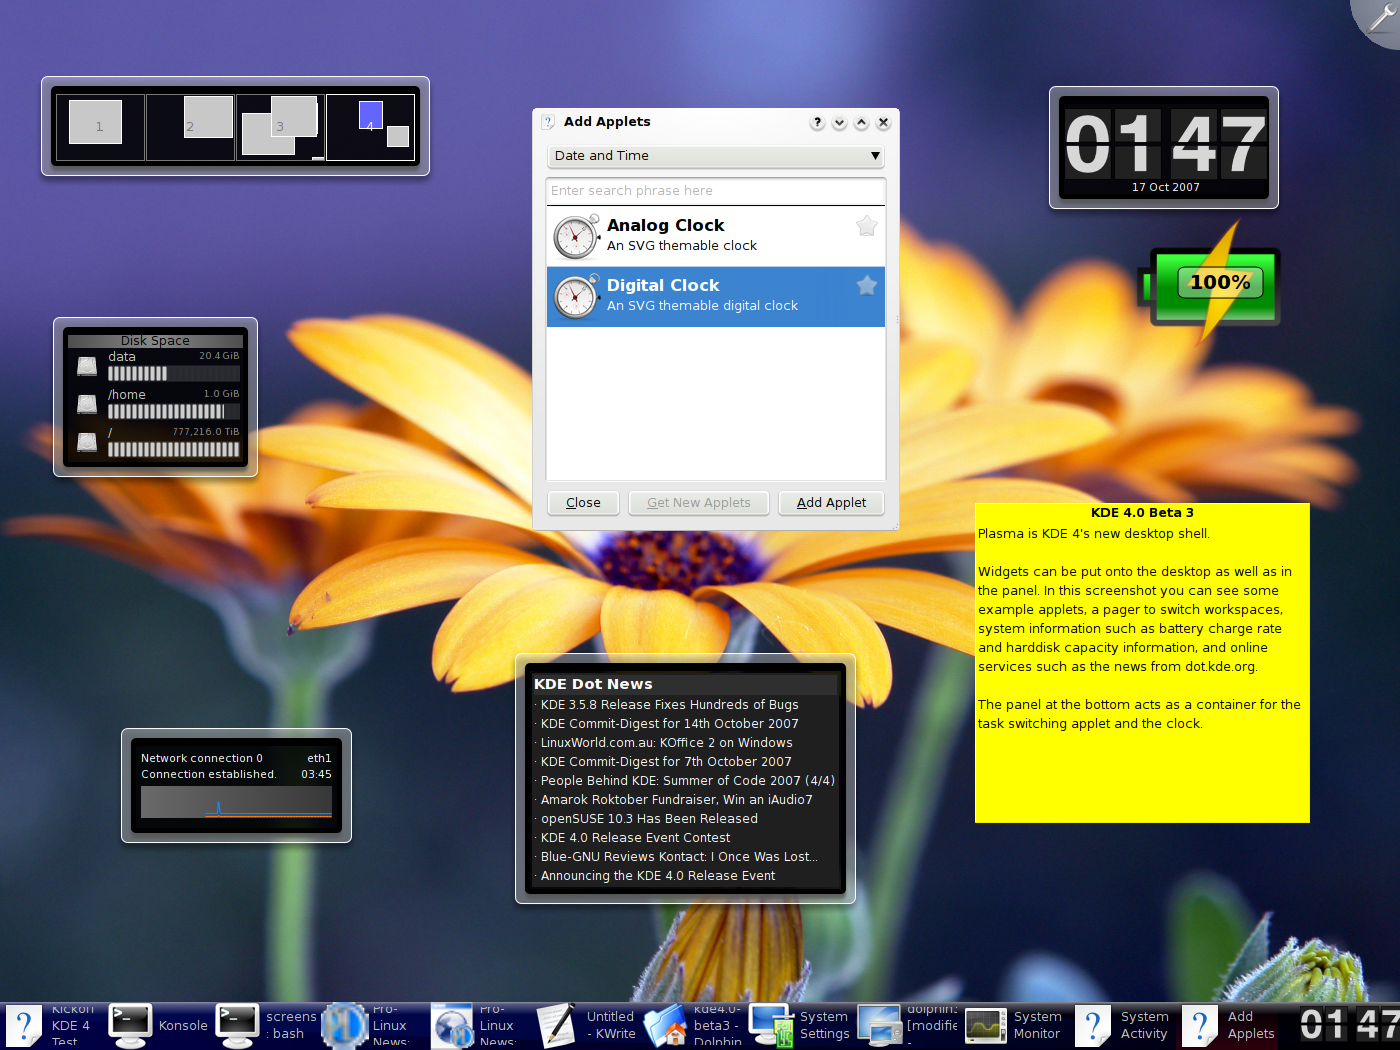Click the eth1 network traffic graph
The width and height of the screenshot is (1400, 1050).
pyautogui.click(x=236, y=802)
